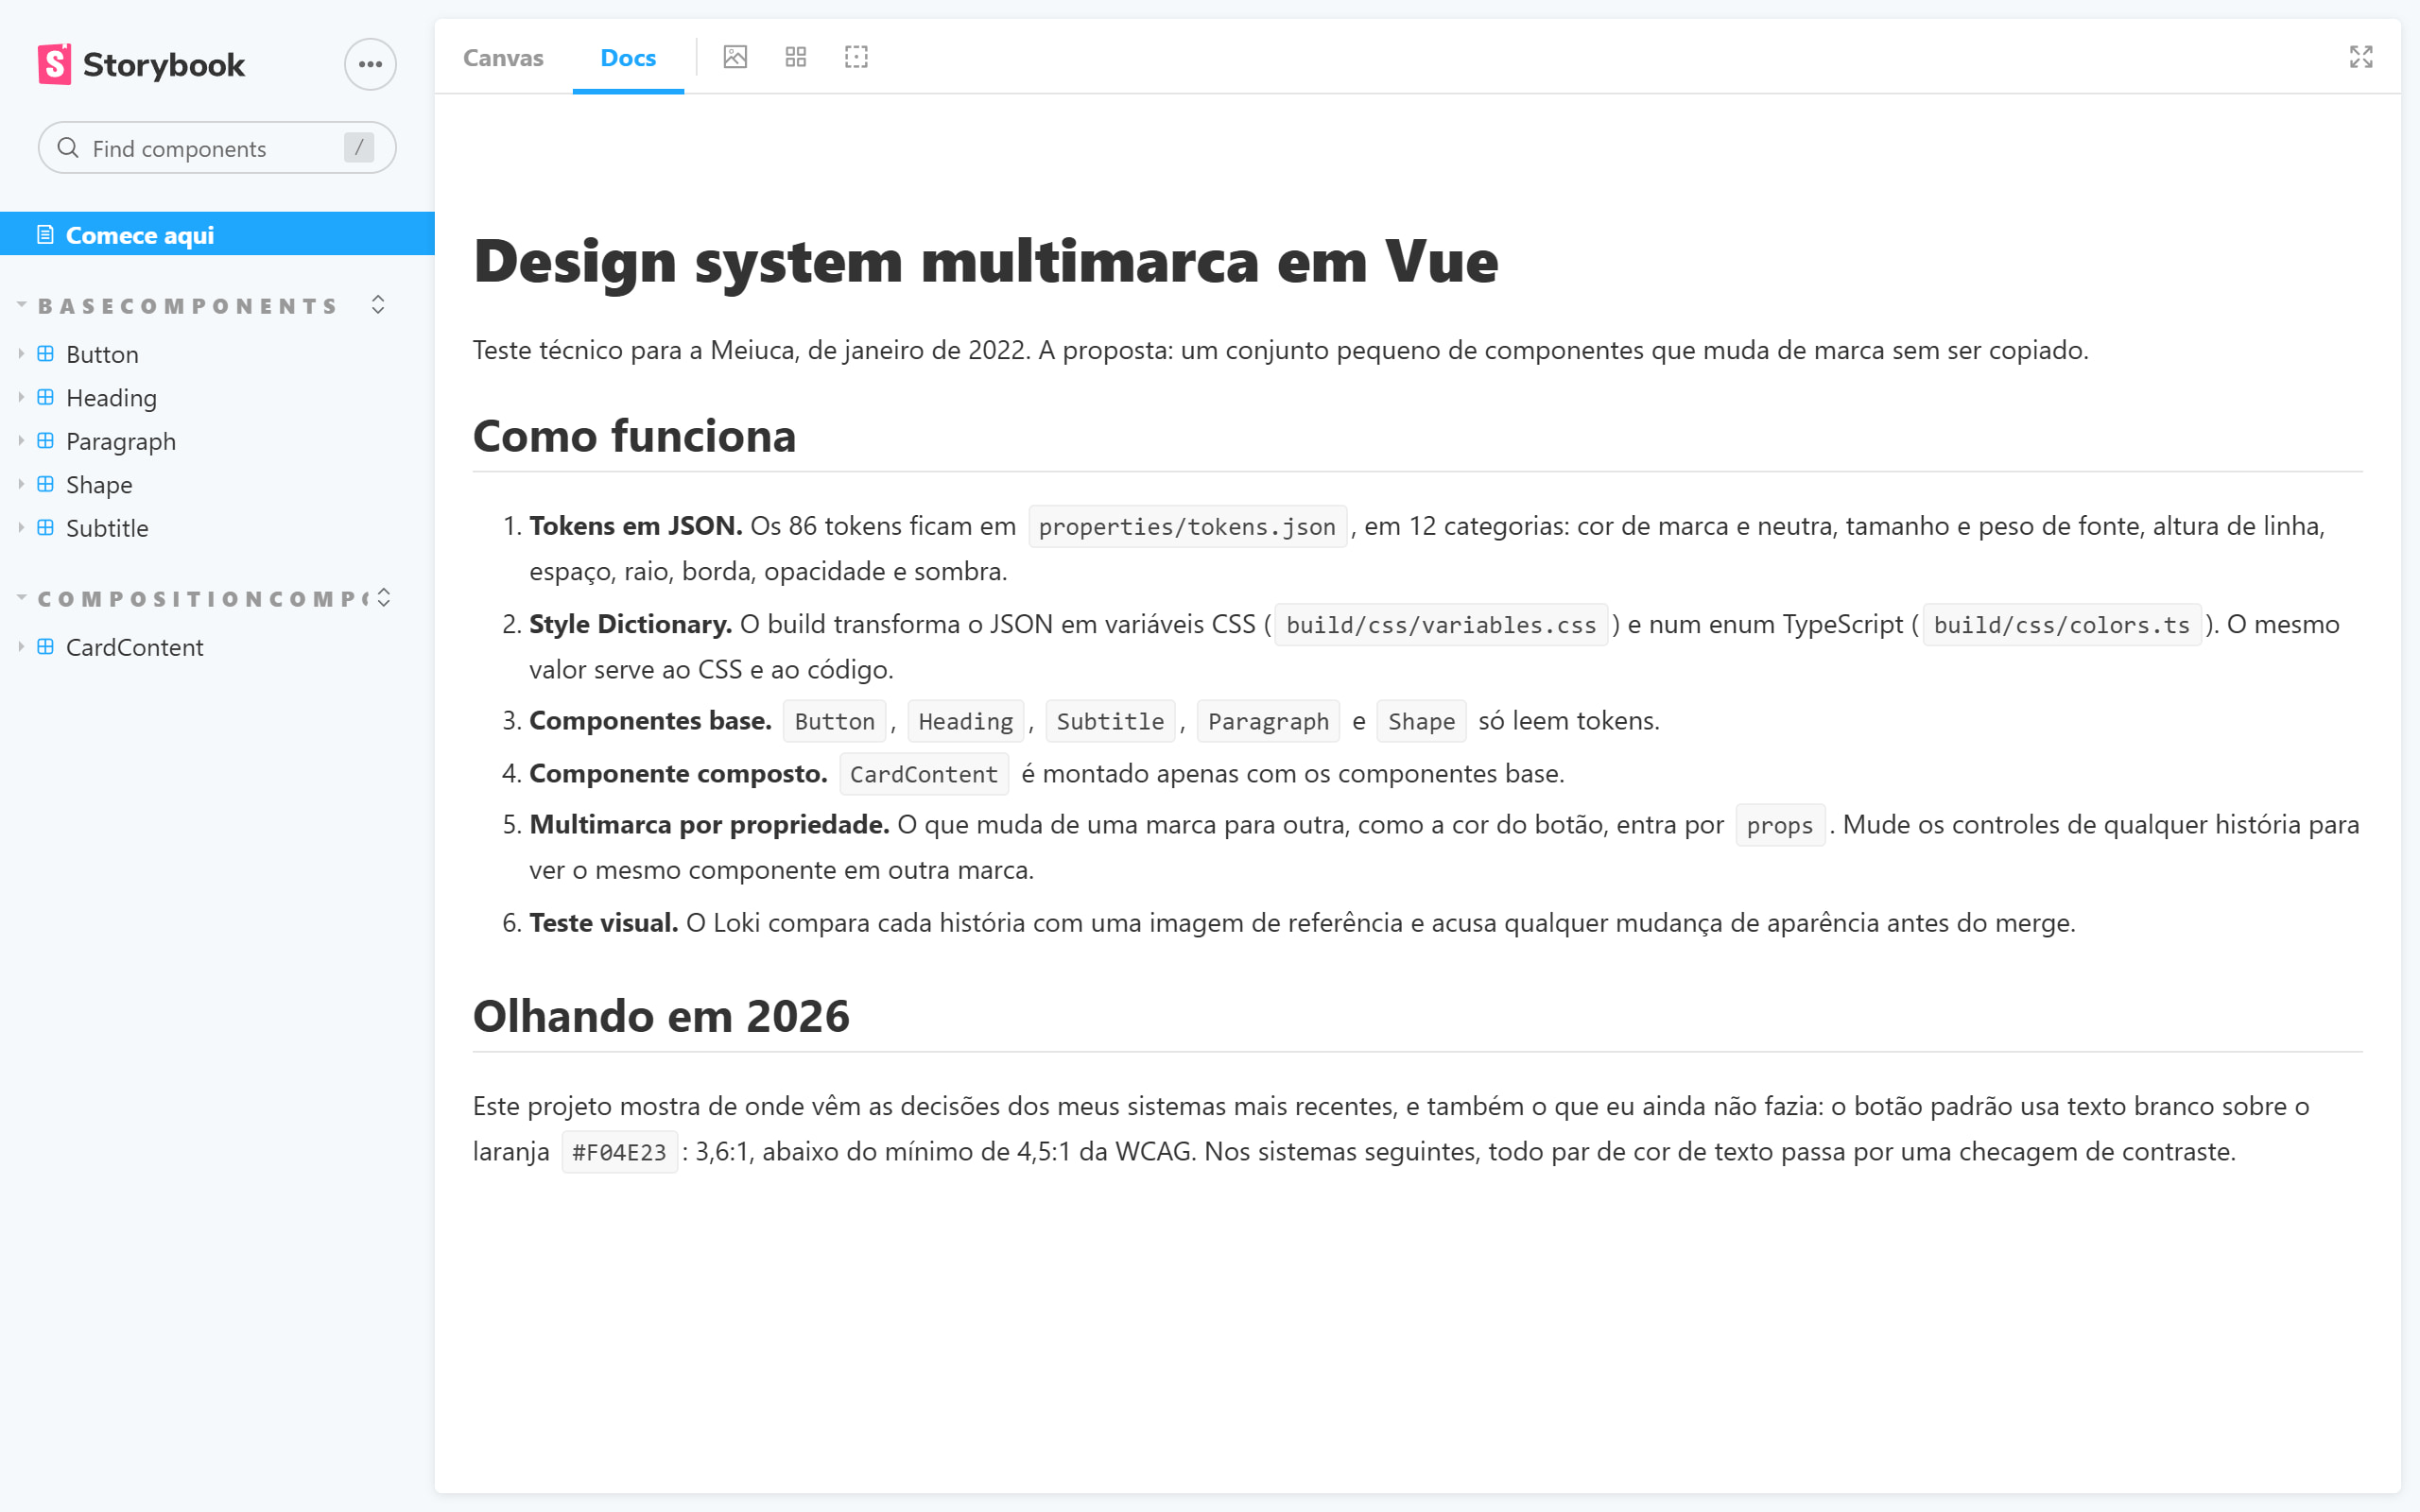
Task: Select the Docs tab
Action: [x=628, y=57]
